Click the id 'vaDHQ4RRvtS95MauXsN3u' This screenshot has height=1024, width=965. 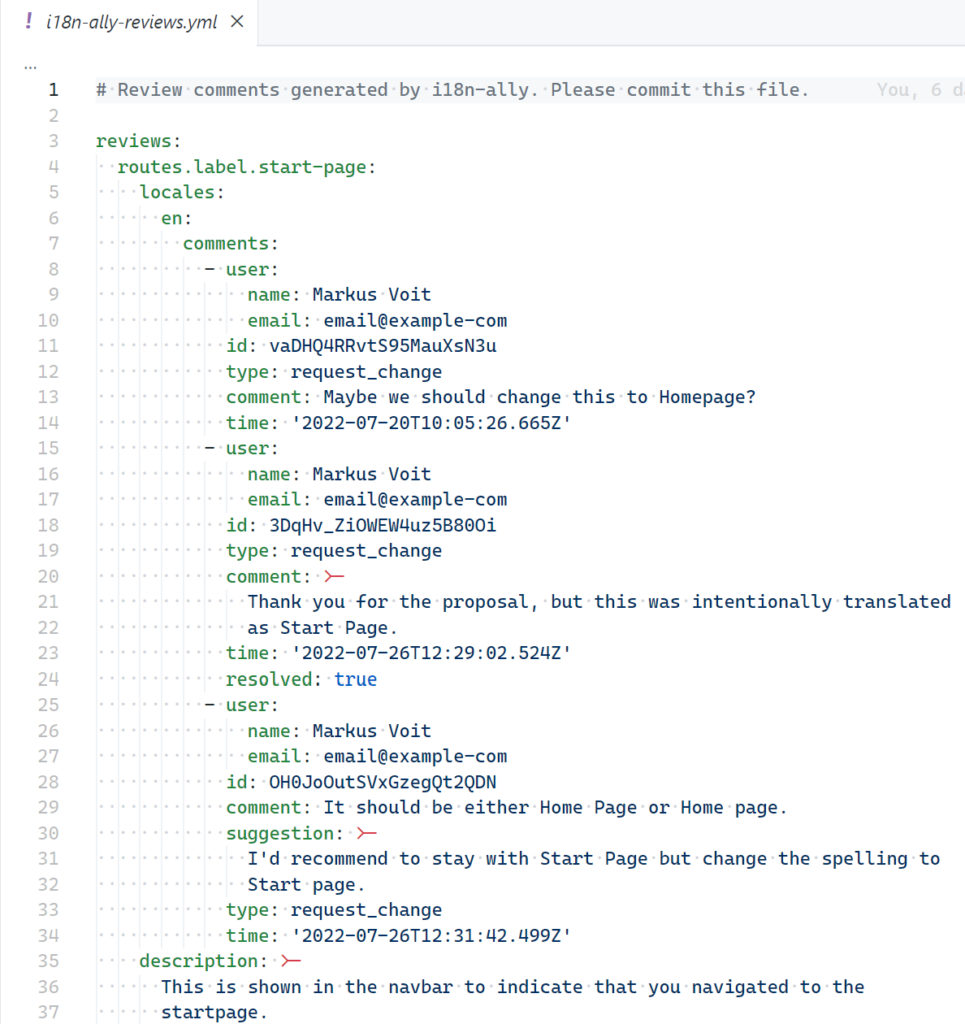(x=383, y=345)
